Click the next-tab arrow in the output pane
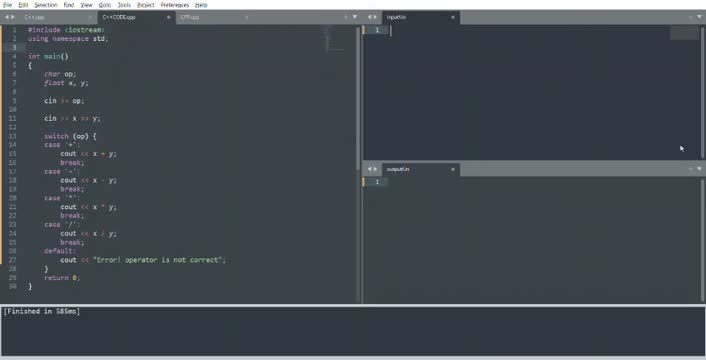This screenshot has height=360, width=706. tap(376, 169)
